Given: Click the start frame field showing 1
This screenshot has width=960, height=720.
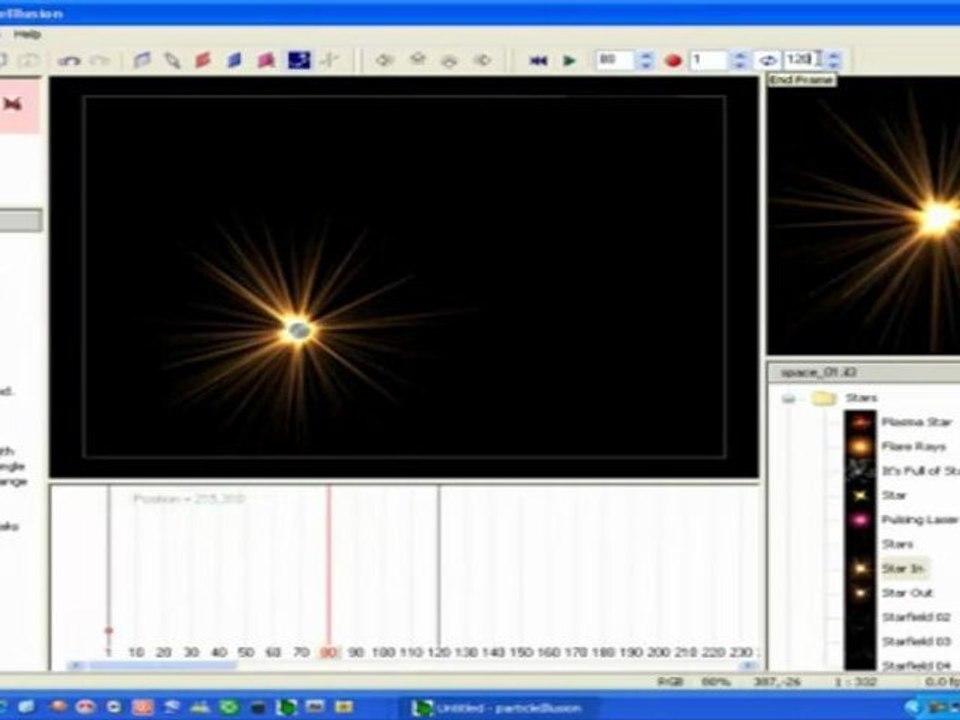Looking at the screenshot, I should 709,60.
